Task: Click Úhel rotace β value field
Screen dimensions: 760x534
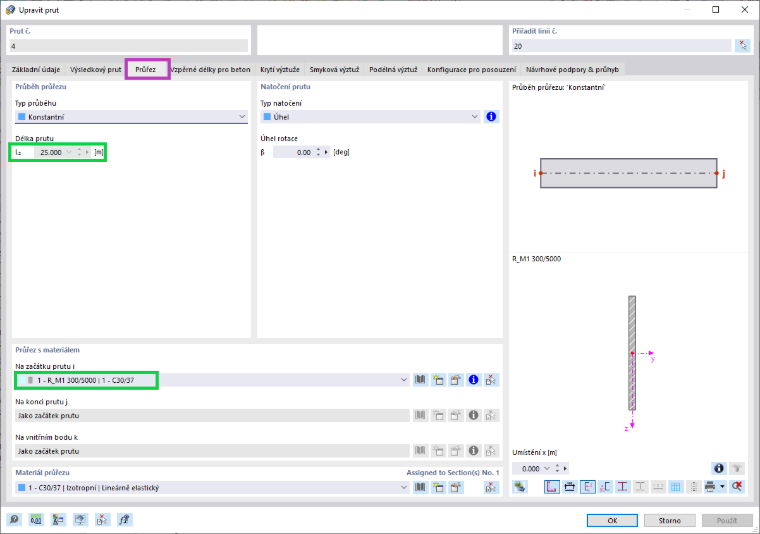Action: (x=293, y=152)
